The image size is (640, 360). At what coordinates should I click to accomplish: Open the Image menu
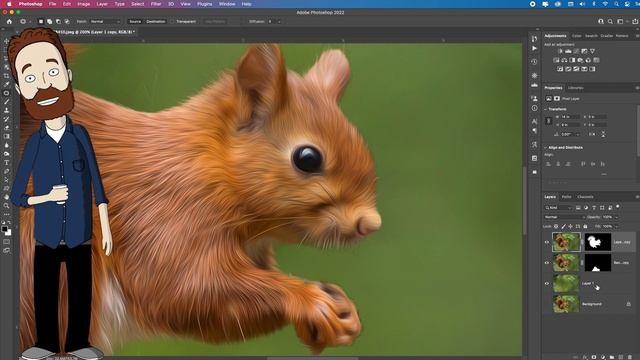[83, 4]
